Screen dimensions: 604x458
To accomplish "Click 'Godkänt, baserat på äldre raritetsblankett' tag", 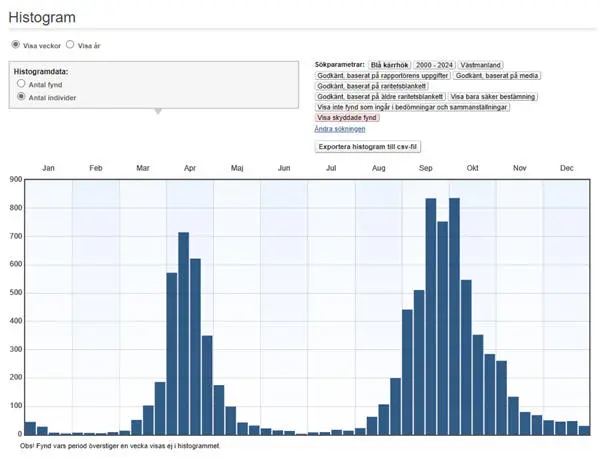I will coord(379,97).
